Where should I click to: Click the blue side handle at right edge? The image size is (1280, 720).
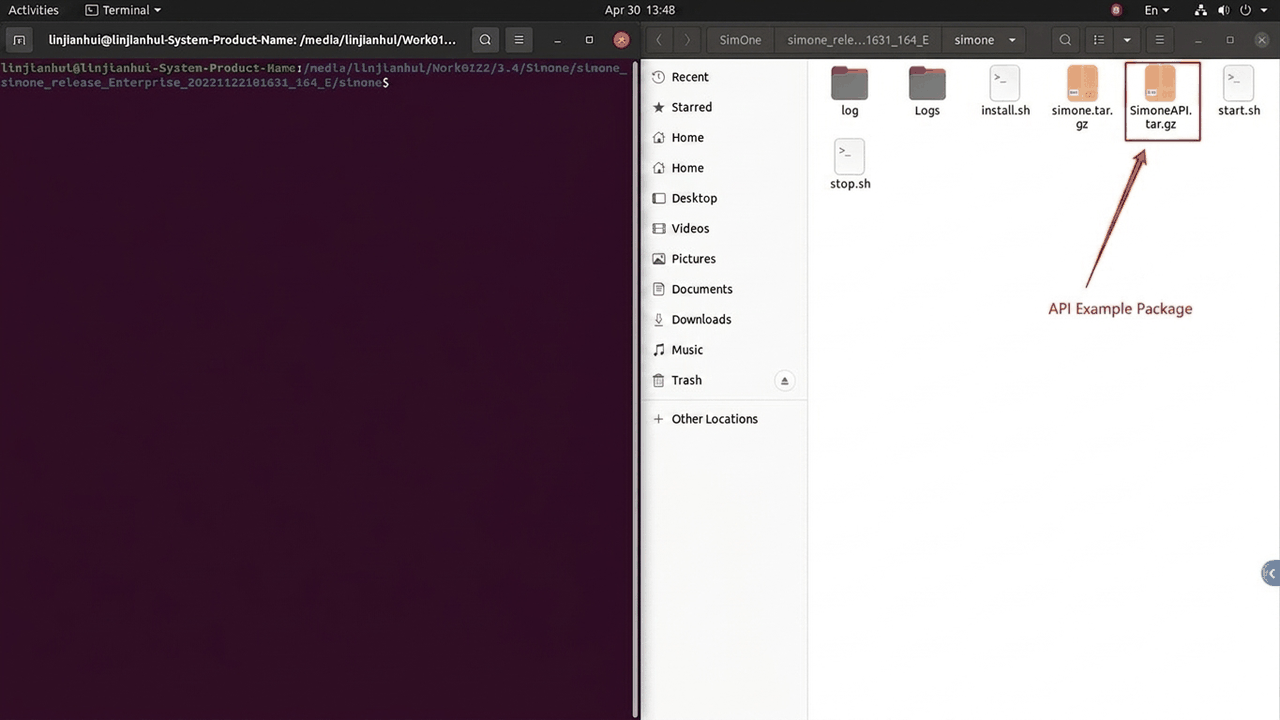[x=1271, y=573]
